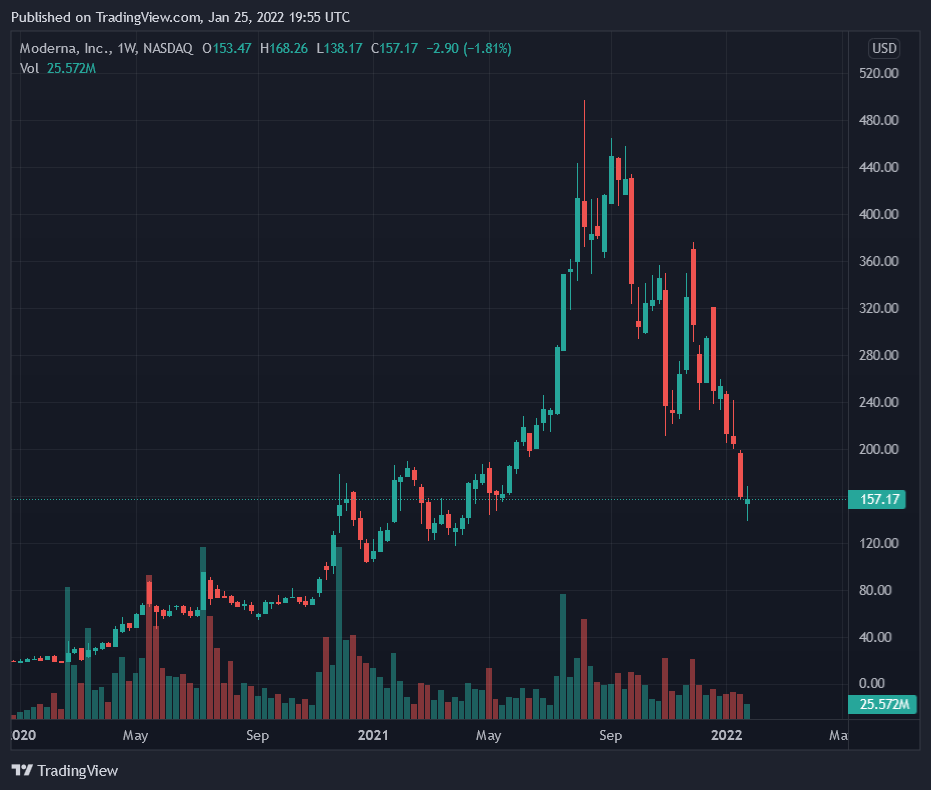The image size is (931, 790).
Task: Click the −2.90 (−1.81%) change value
Action: [470, 48]
